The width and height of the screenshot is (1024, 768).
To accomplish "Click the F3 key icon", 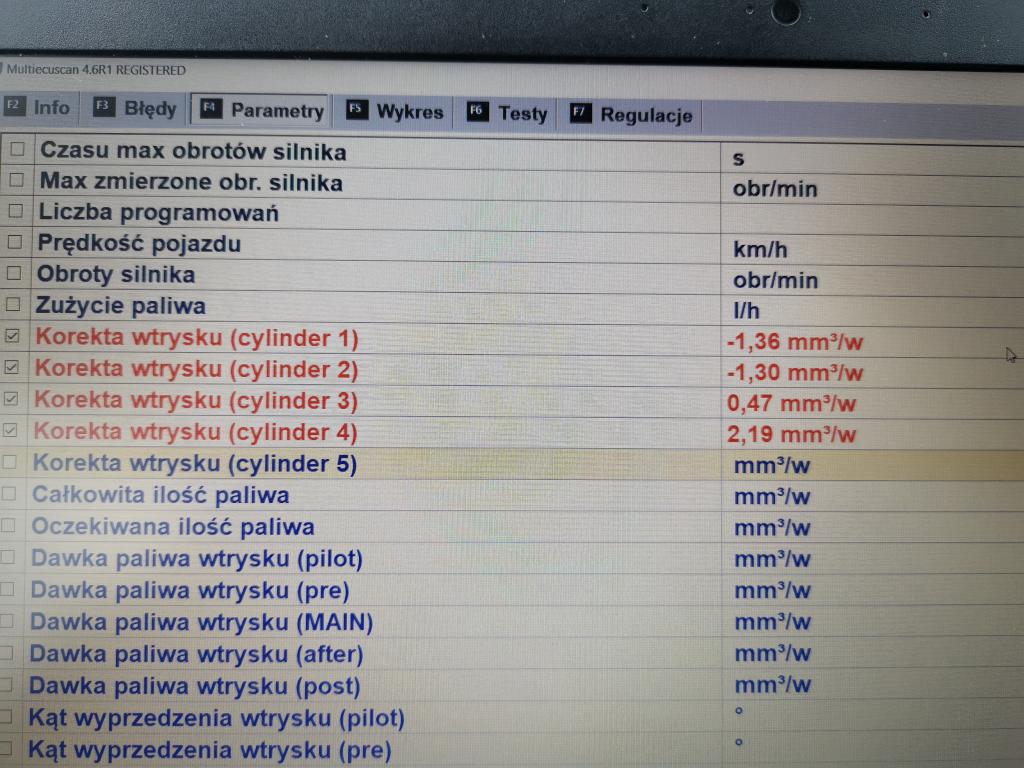I will 103,106.
